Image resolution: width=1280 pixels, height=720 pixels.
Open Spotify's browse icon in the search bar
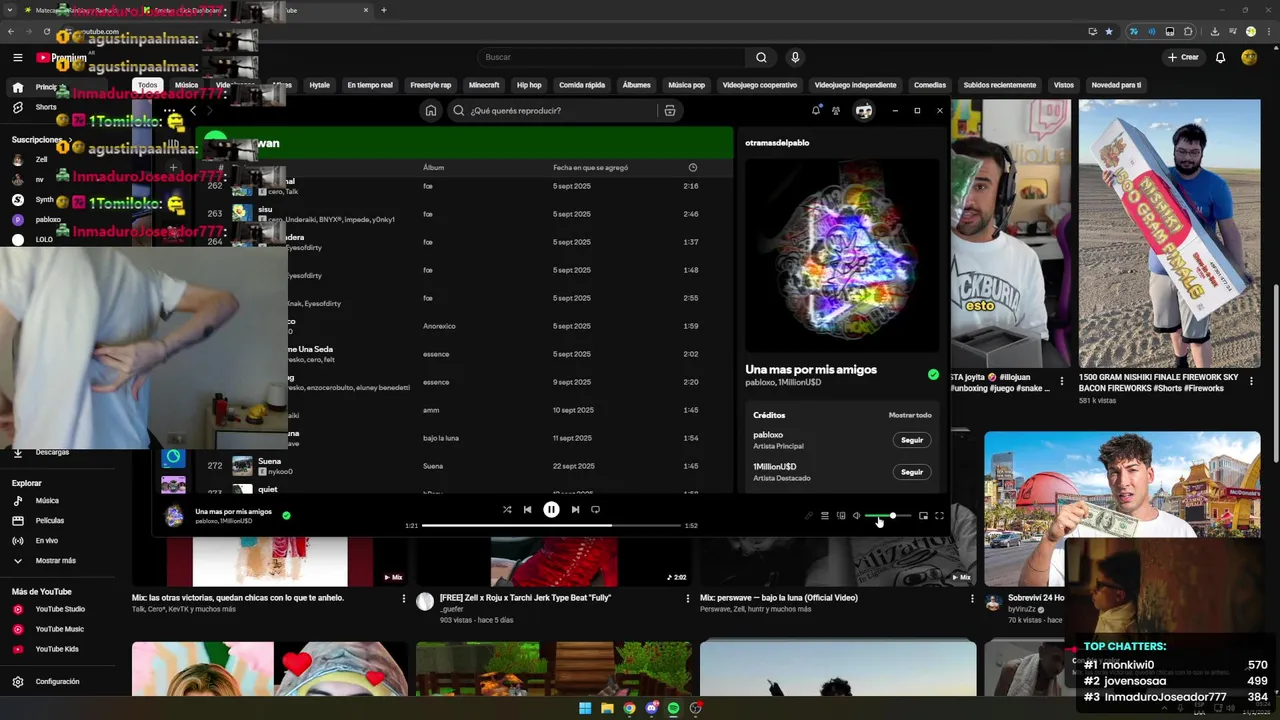pos(670,110)
